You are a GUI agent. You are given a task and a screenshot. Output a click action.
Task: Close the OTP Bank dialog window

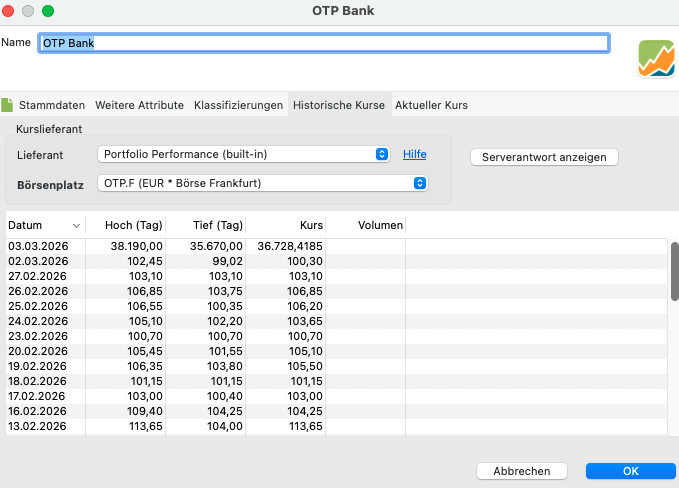[x=8, y=11]
